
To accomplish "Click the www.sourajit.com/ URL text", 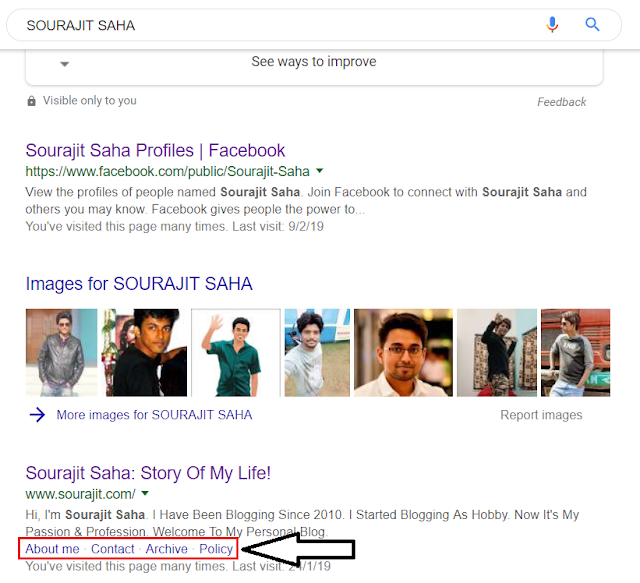I will coord(80,494).
